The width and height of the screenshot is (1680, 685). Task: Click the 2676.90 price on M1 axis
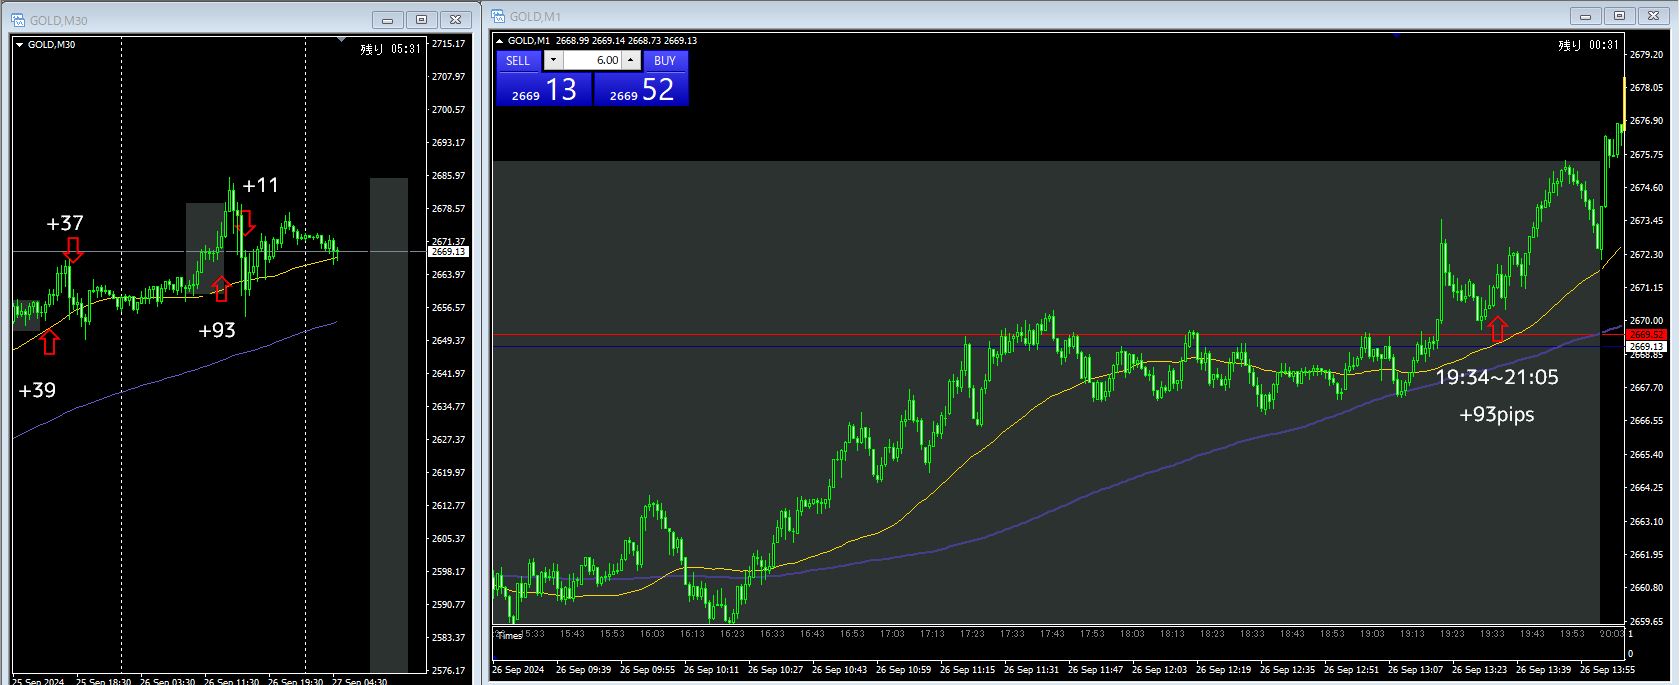click(1646, 121)
